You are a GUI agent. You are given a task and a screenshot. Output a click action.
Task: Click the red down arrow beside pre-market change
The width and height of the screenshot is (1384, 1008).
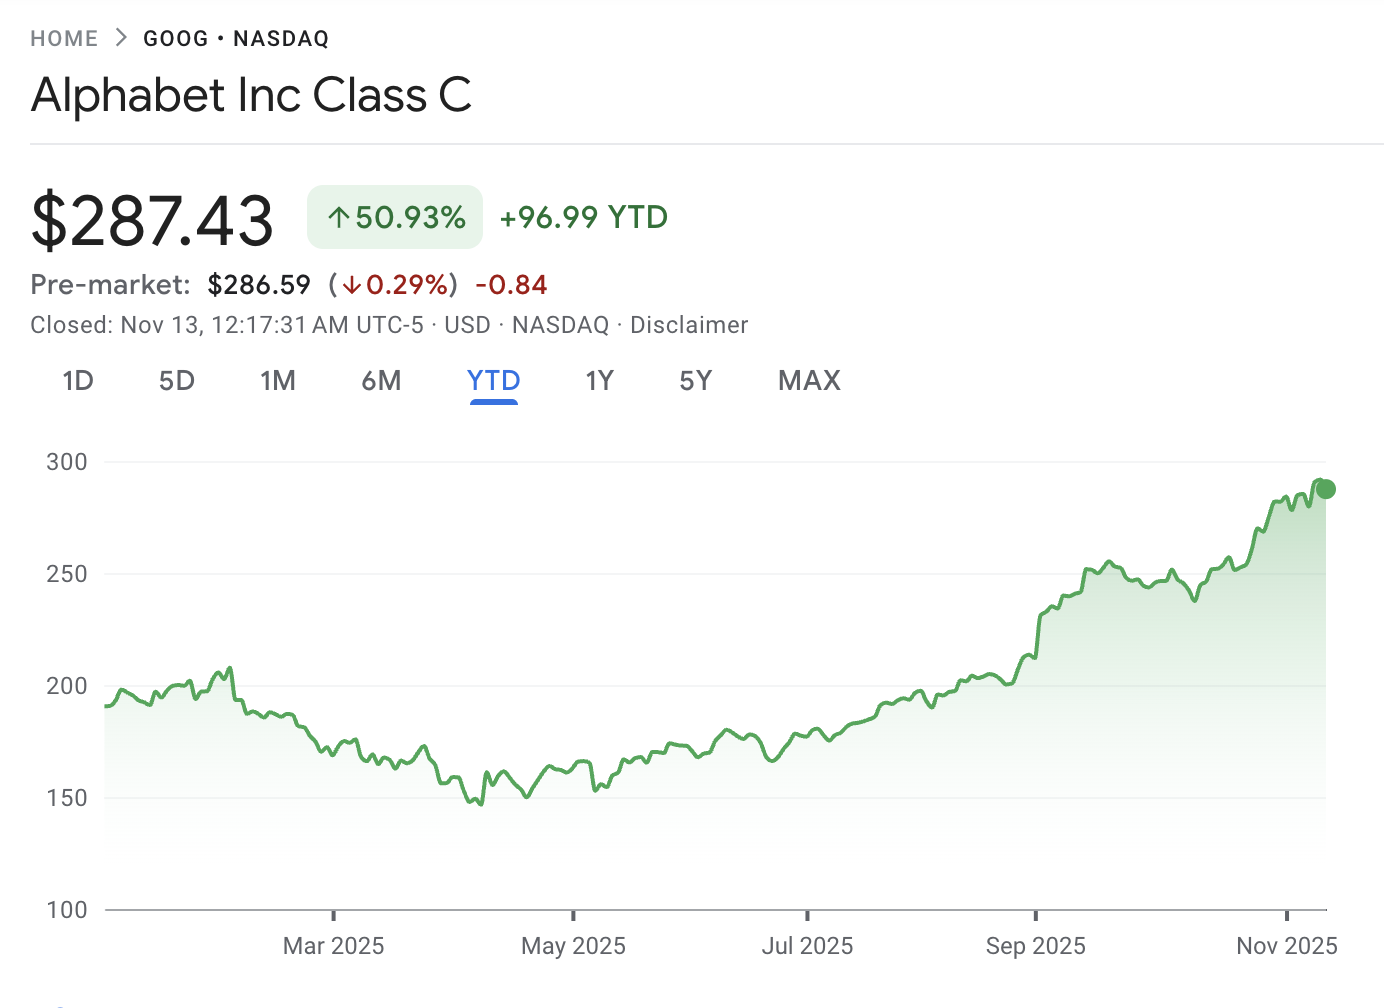351,285
